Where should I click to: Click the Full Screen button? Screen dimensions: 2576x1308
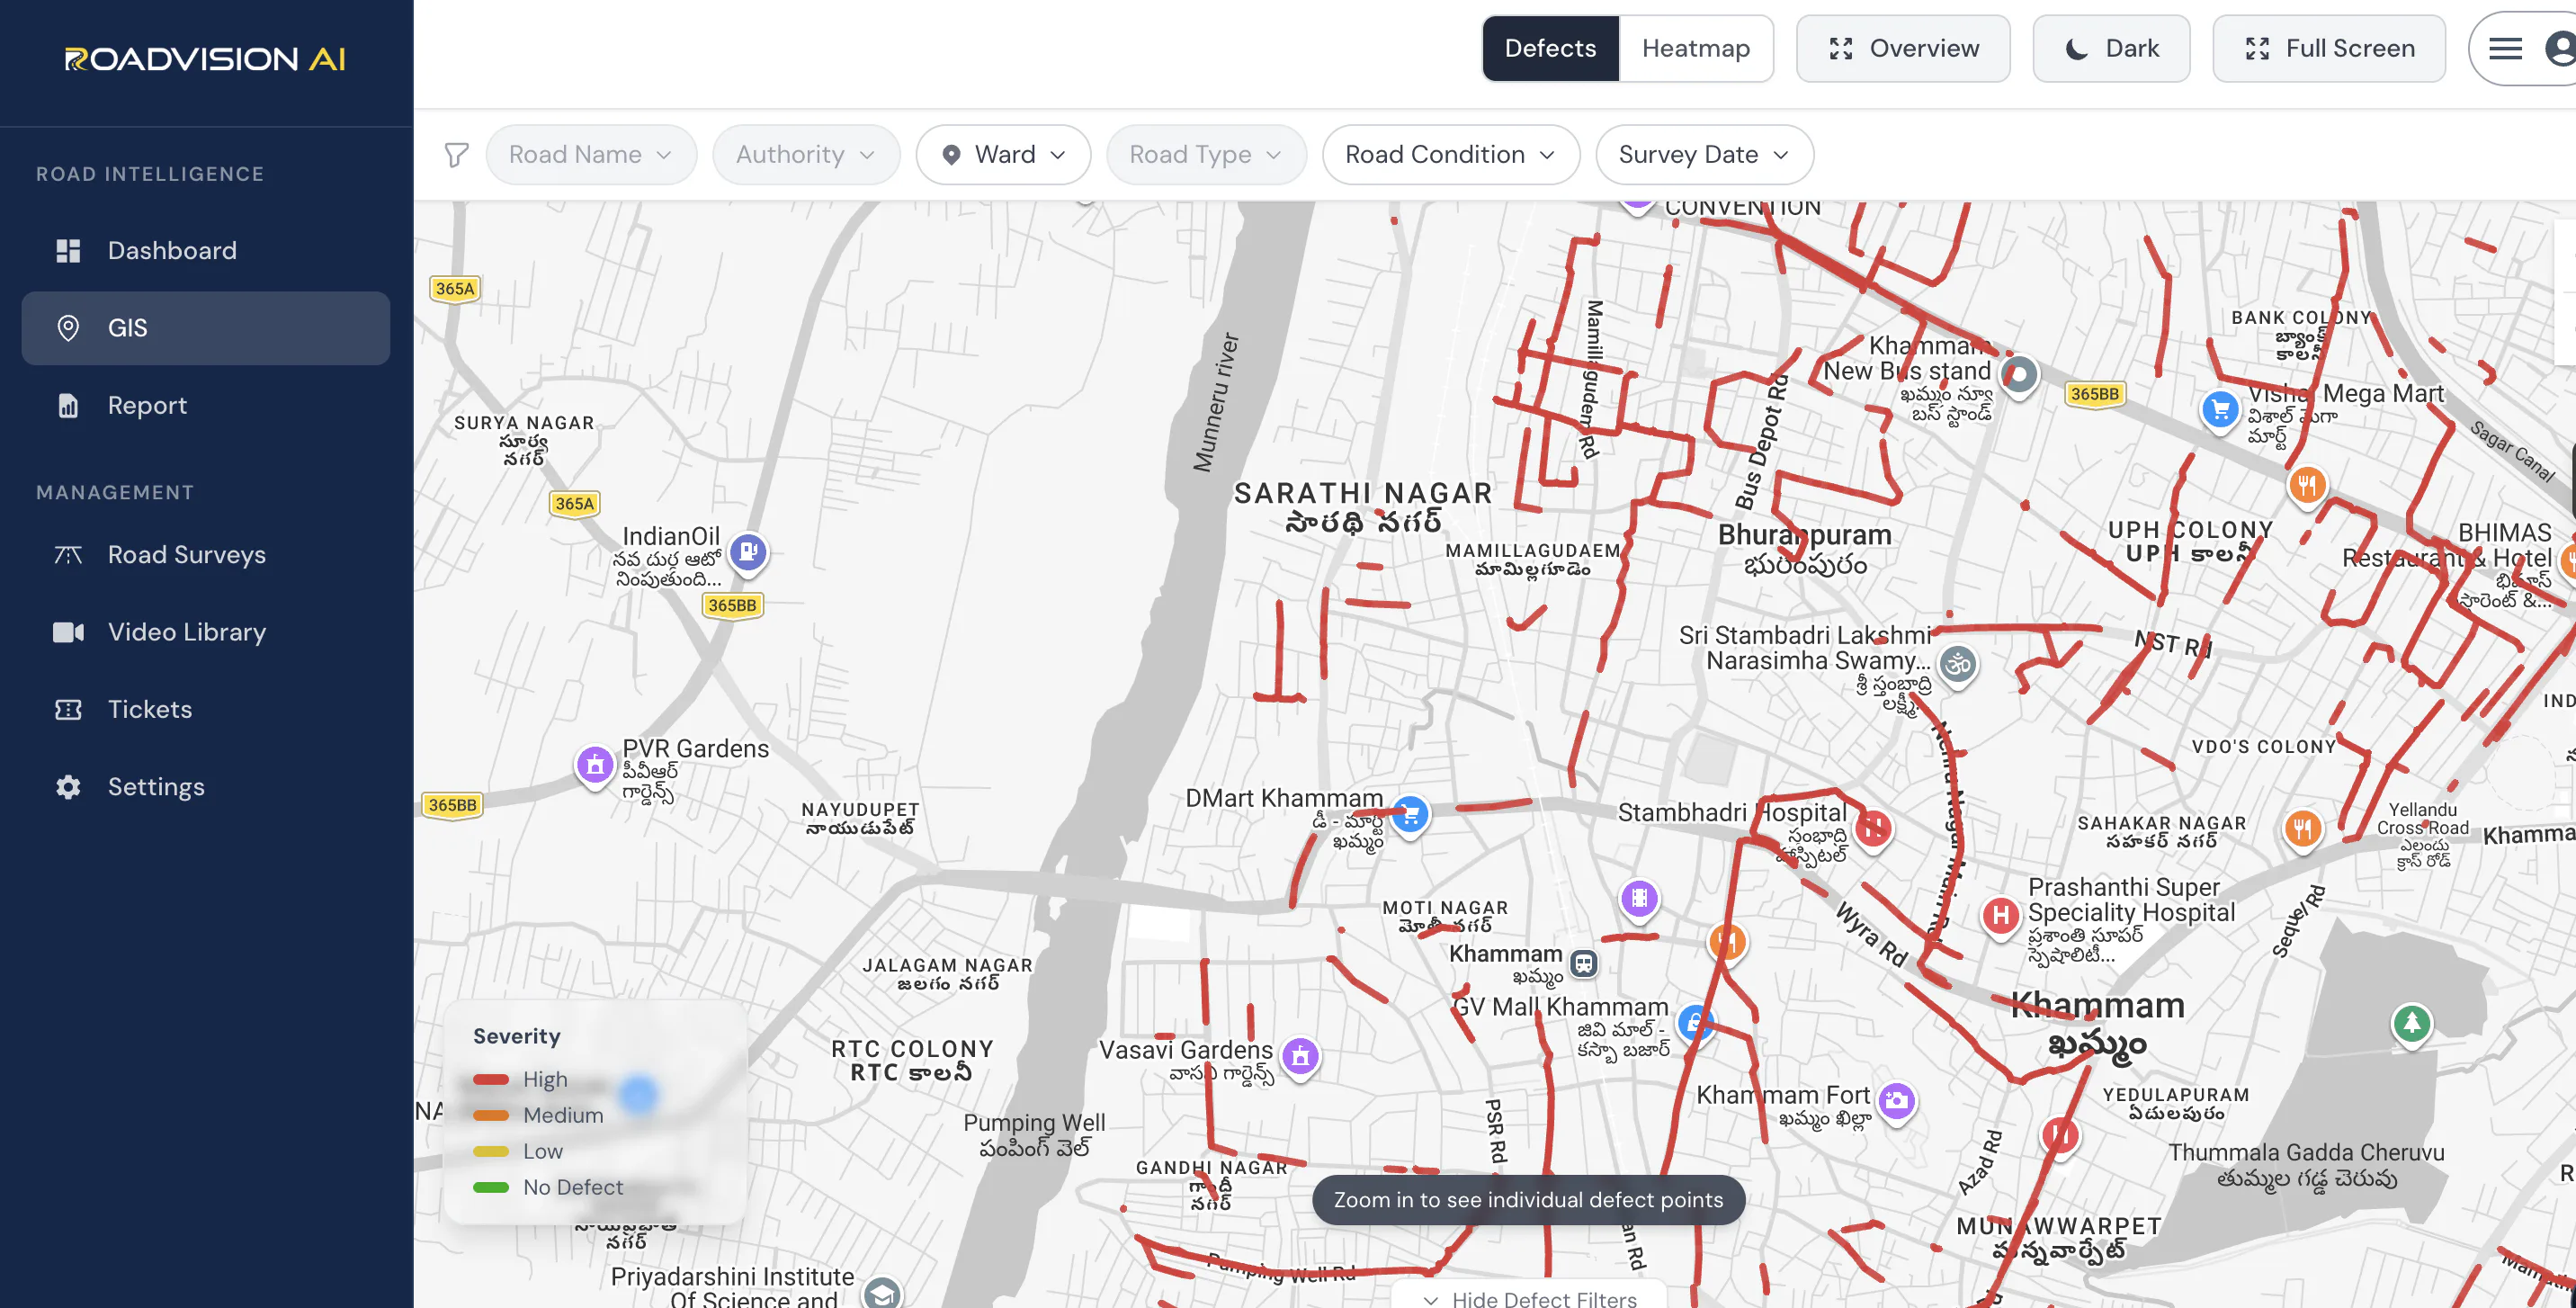point(2328,48)
